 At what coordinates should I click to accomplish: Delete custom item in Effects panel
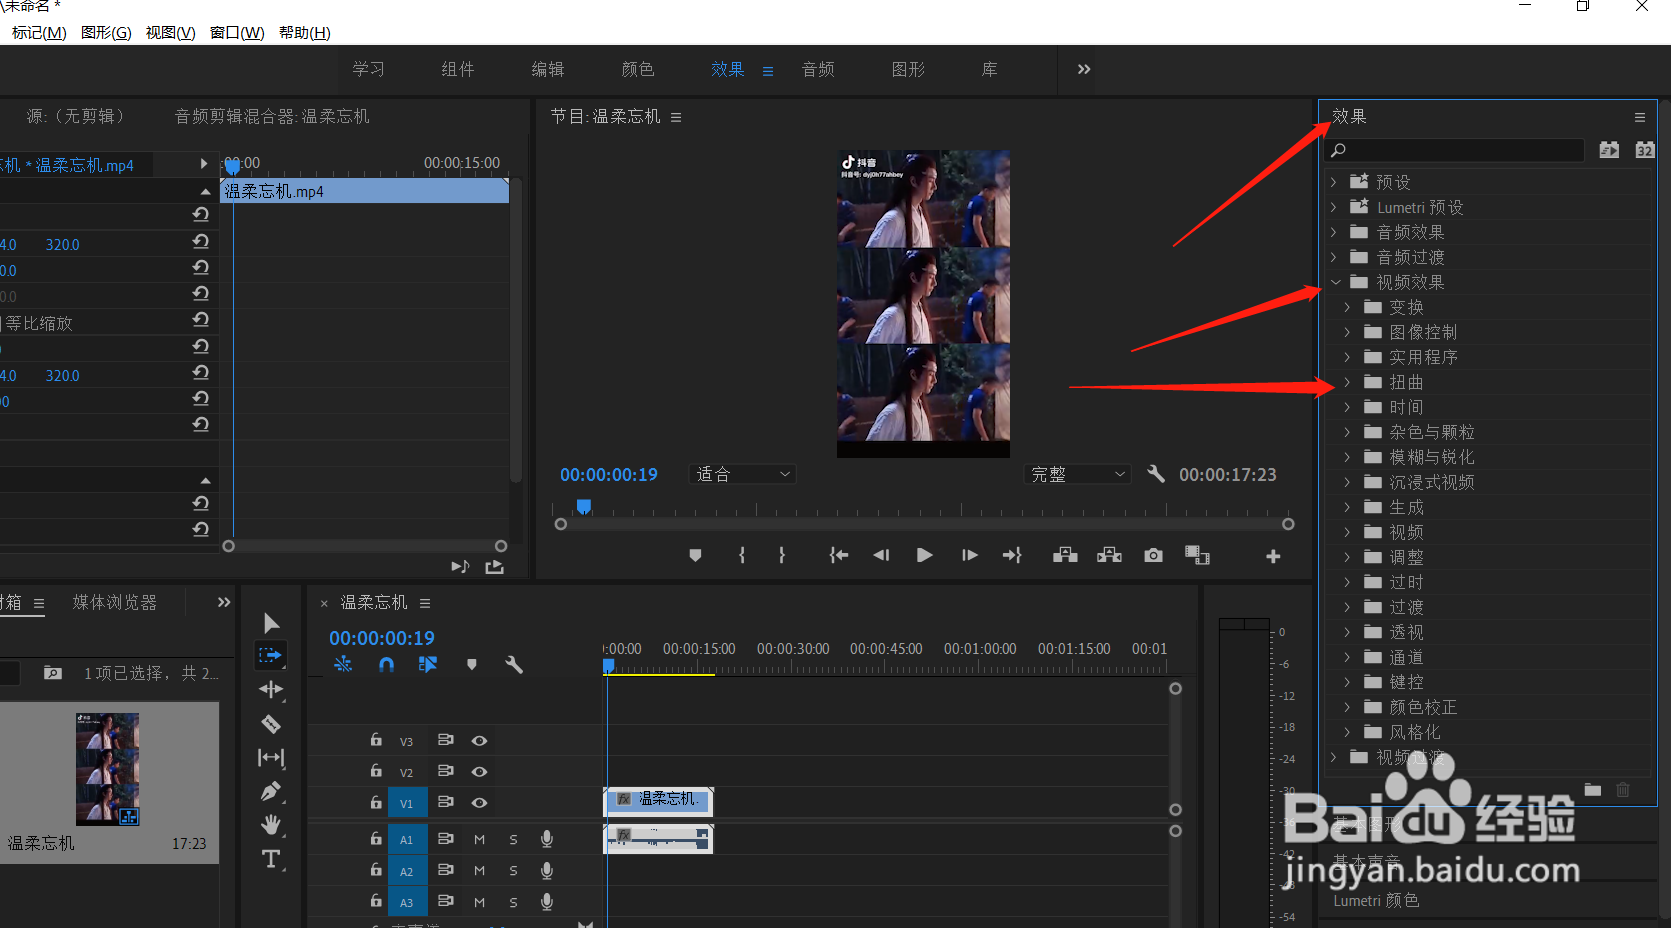tap(1623, 790)
